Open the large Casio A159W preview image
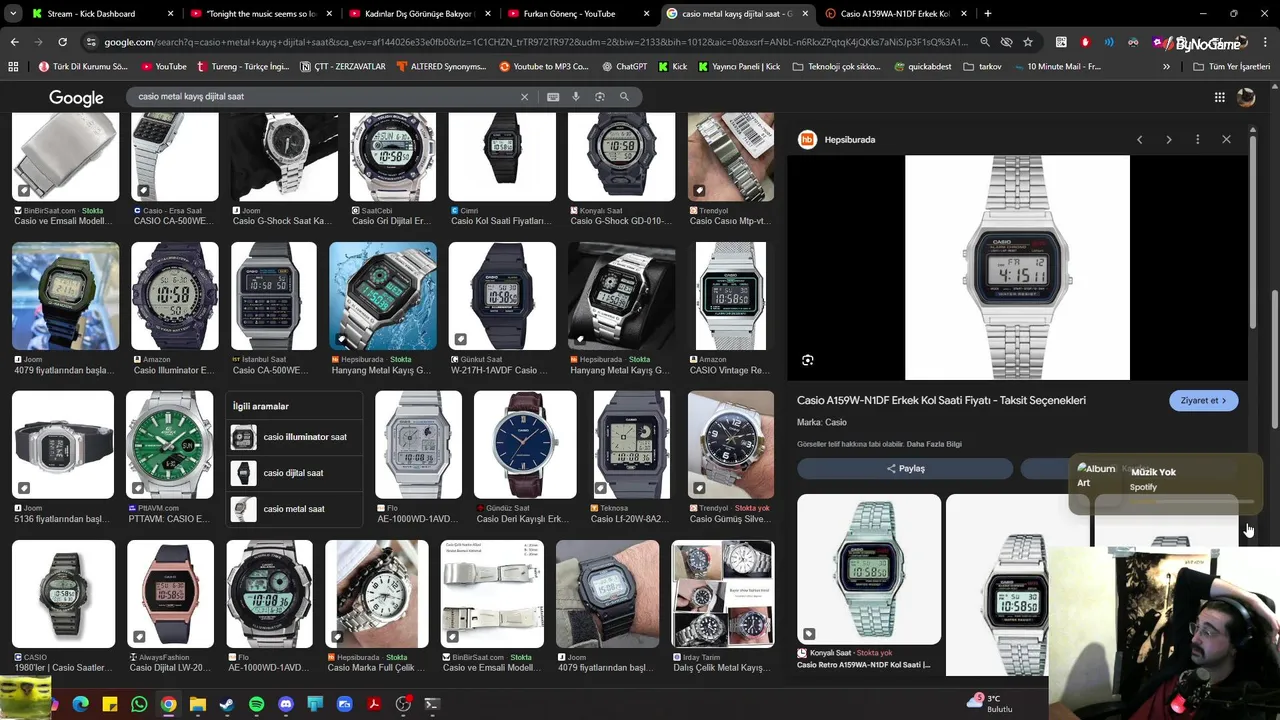Image resolution: width=1280 pixels, height=720 pixels. [1017, 267]
